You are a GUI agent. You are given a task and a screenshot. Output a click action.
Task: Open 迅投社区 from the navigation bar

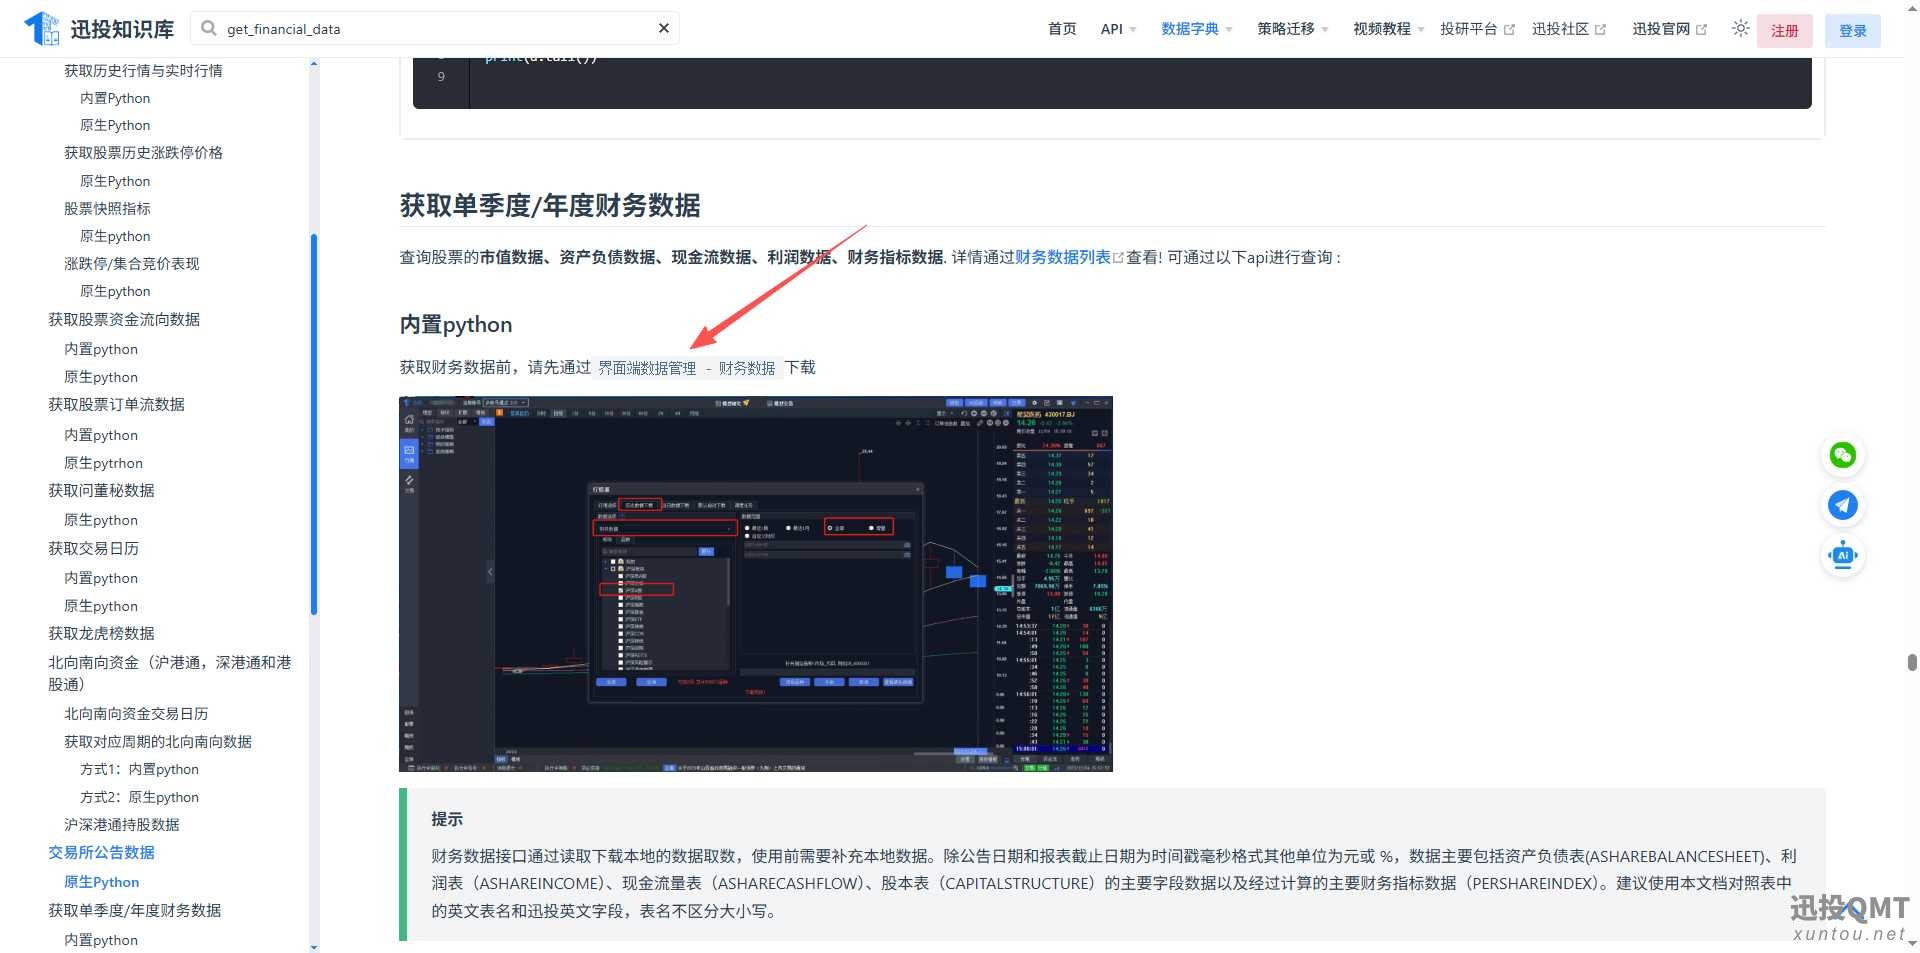[x=1568, y=29]
